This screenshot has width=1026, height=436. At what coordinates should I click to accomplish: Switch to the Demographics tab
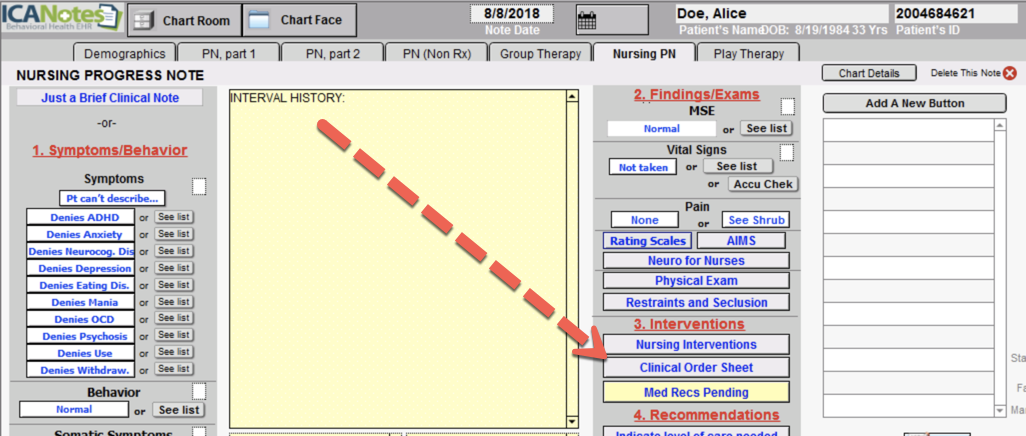point(125,54)
